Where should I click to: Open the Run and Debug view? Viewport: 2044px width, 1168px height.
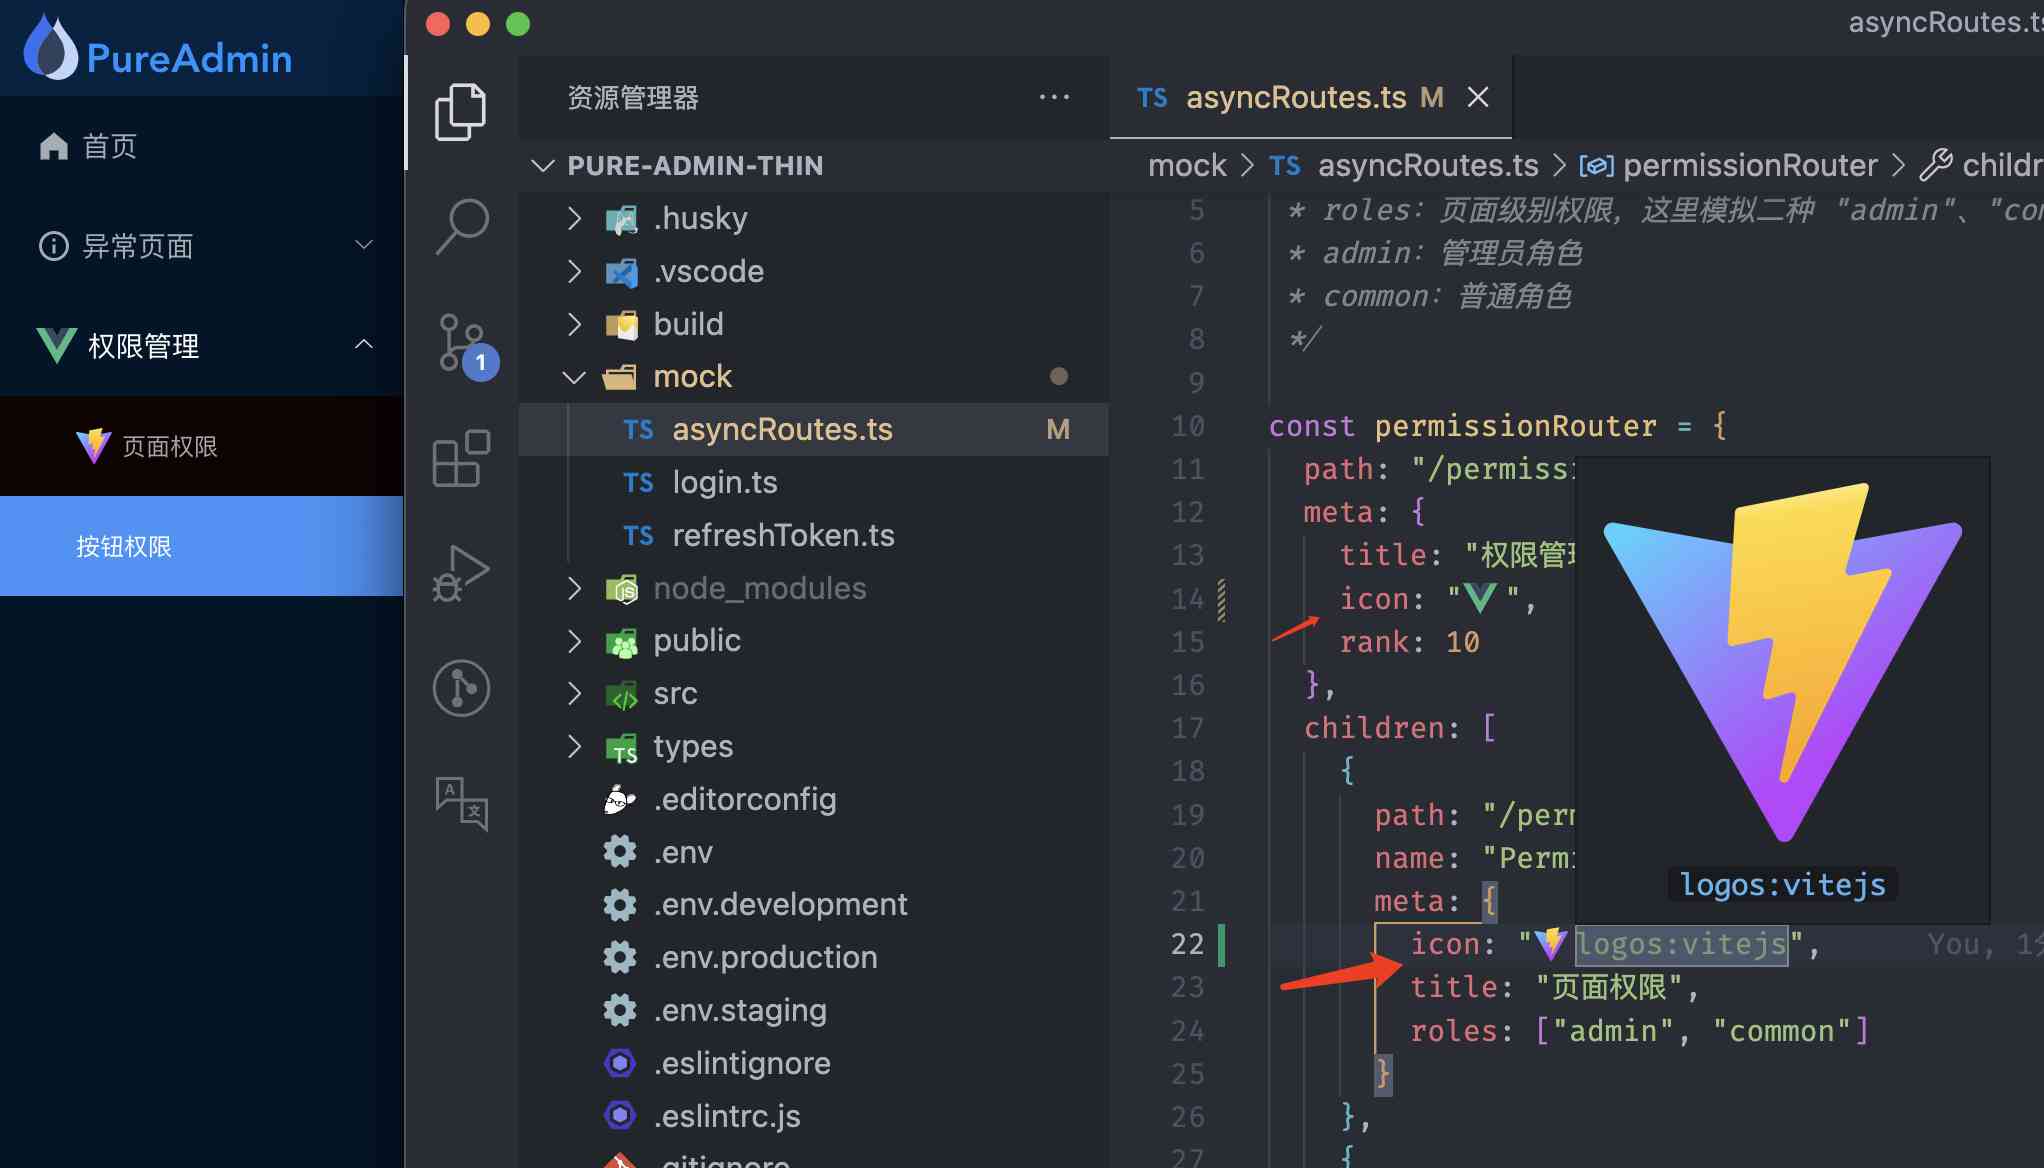[461, 573]
